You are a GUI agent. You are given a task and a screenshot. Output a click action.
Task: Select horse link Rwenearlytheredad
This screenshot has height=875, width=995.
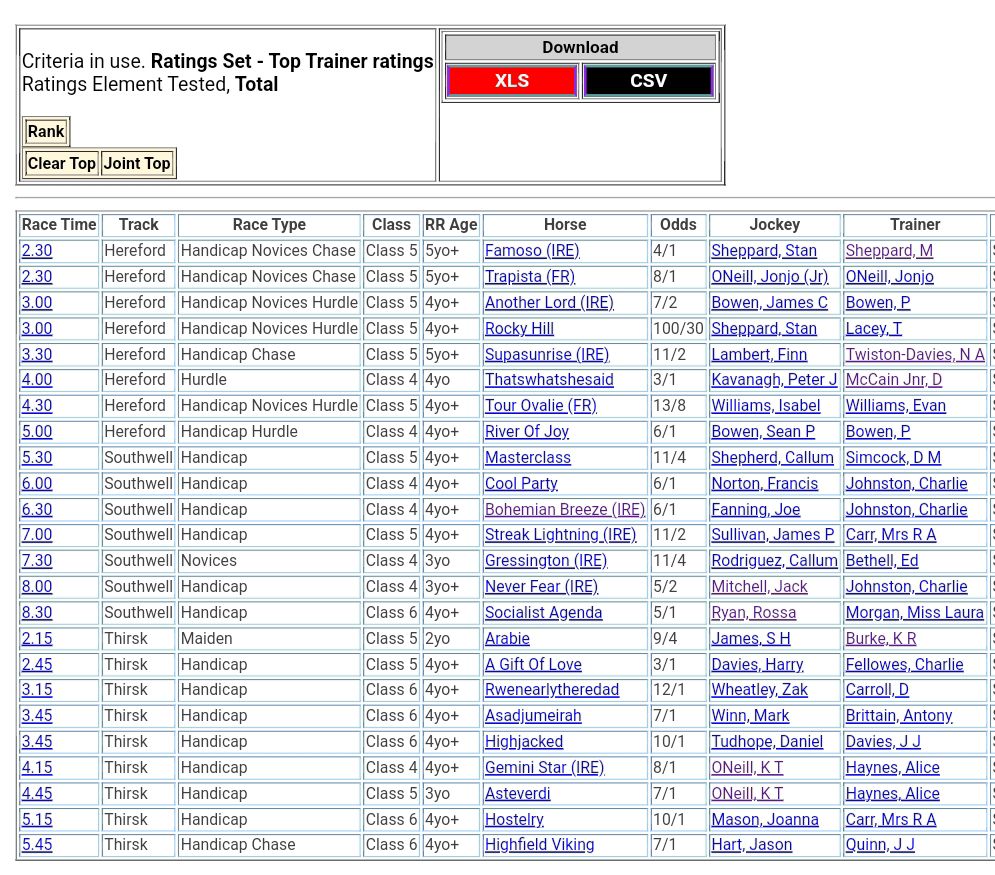coord(552,690)
